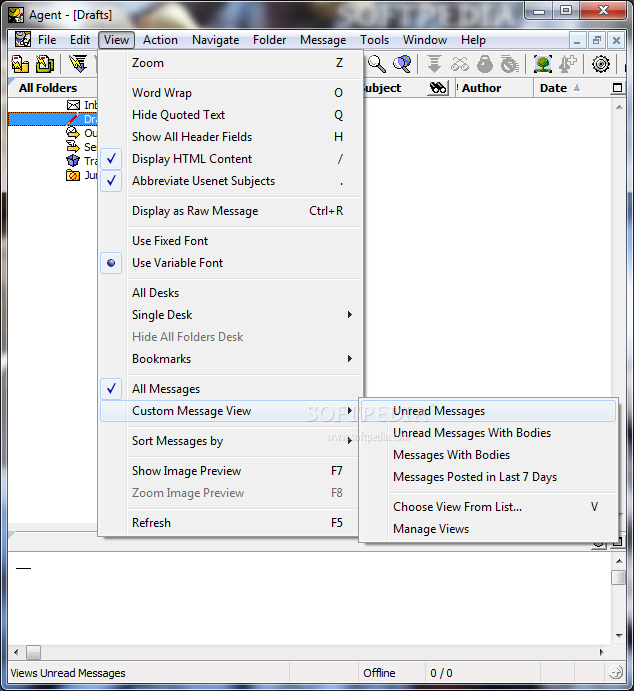Viewport: 634px width, 691px height.
Task: Choose Messages With Bodies view
Action: pyautogui.click(x=488, y=455)
